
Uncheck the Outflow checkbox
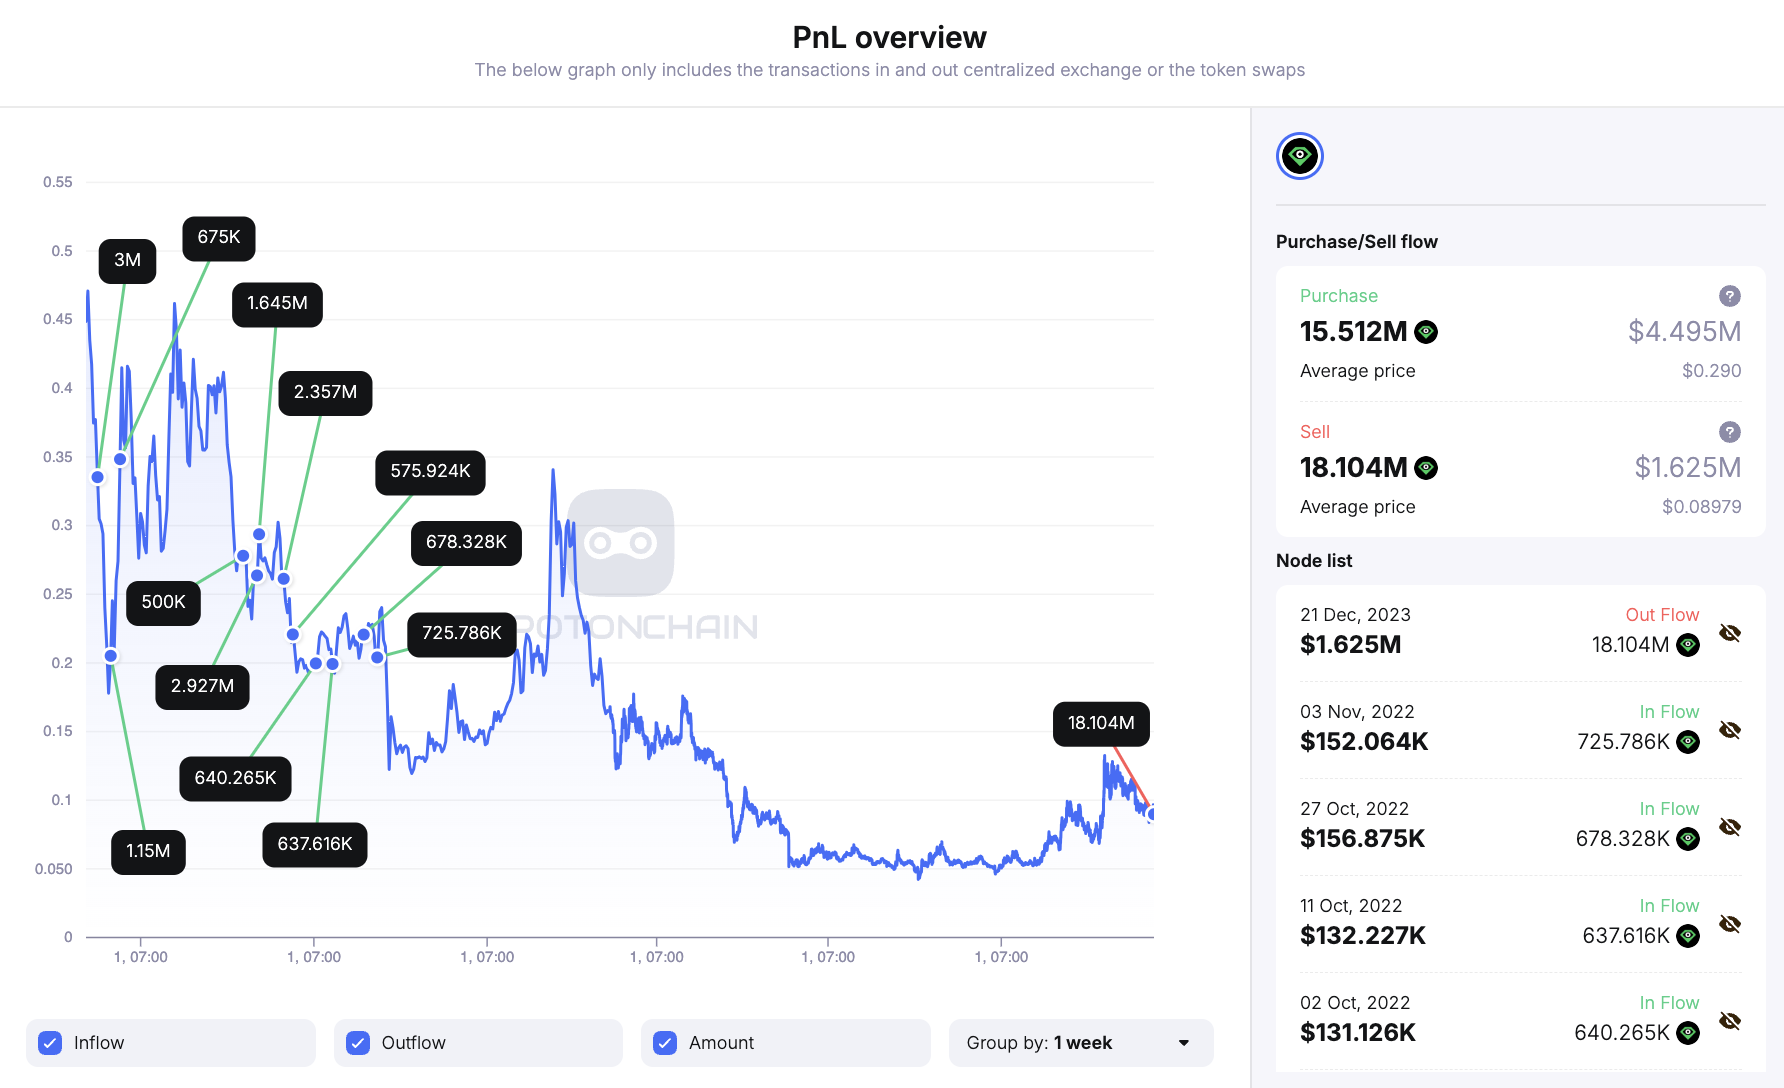click(x=358, y=1043)
